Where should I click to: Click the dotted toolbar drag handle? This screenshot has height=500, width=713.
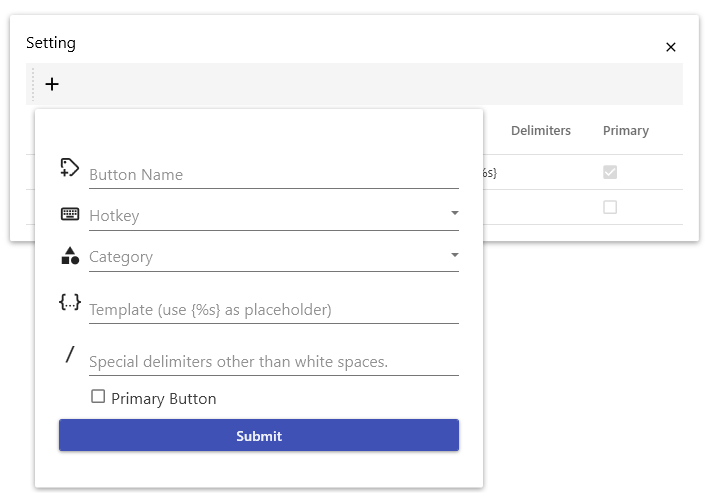(x=33, y=84)
